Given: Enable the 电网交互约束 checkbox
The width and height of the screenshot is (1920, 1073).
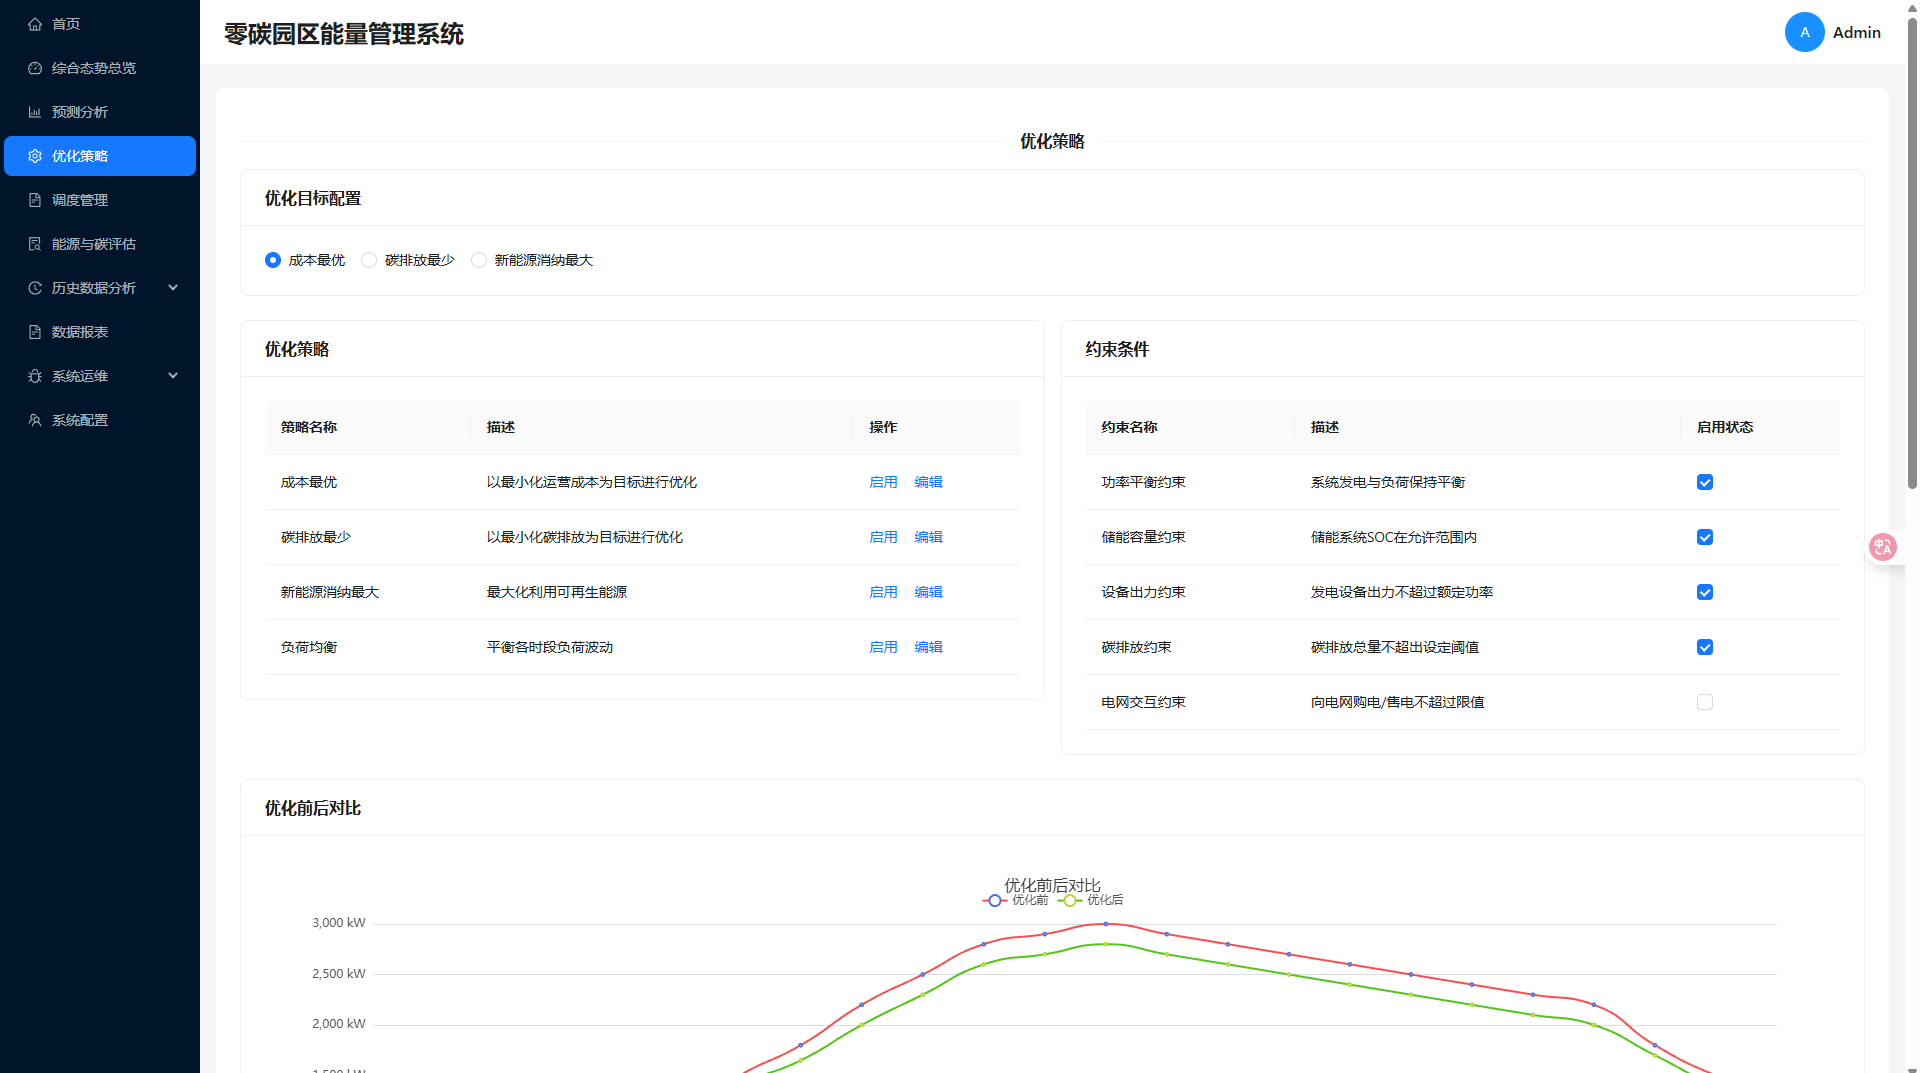Looking at the screenshot, I should point(1705,702).
